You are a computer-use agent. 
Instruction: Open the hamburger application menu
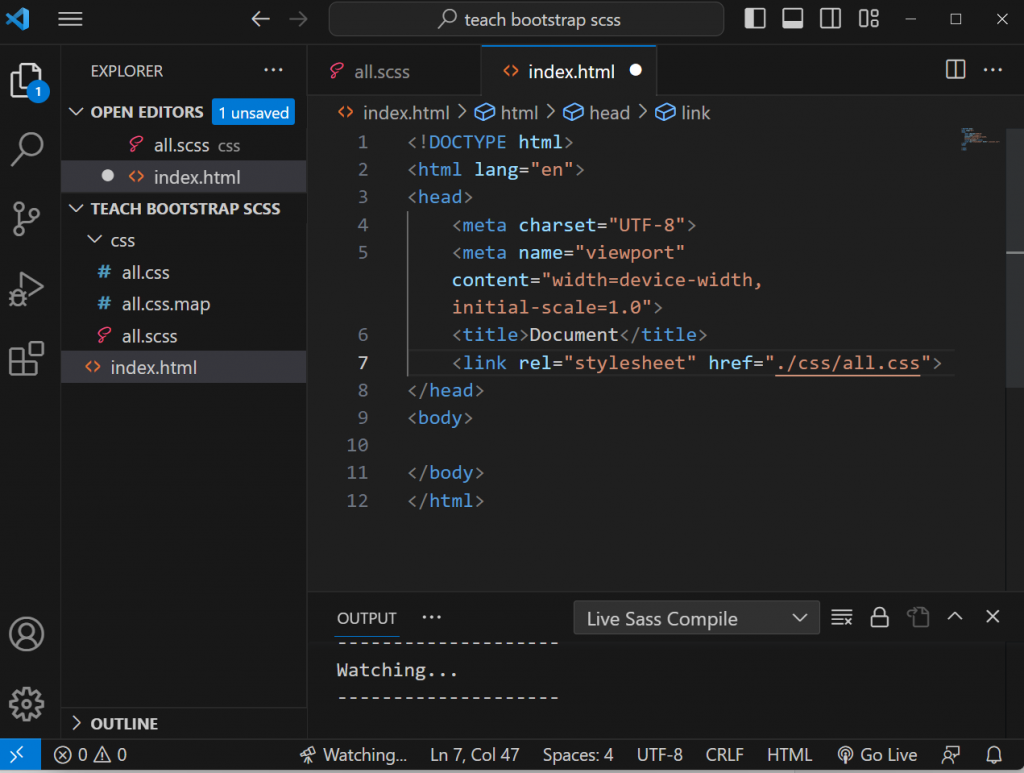point(70,19)
